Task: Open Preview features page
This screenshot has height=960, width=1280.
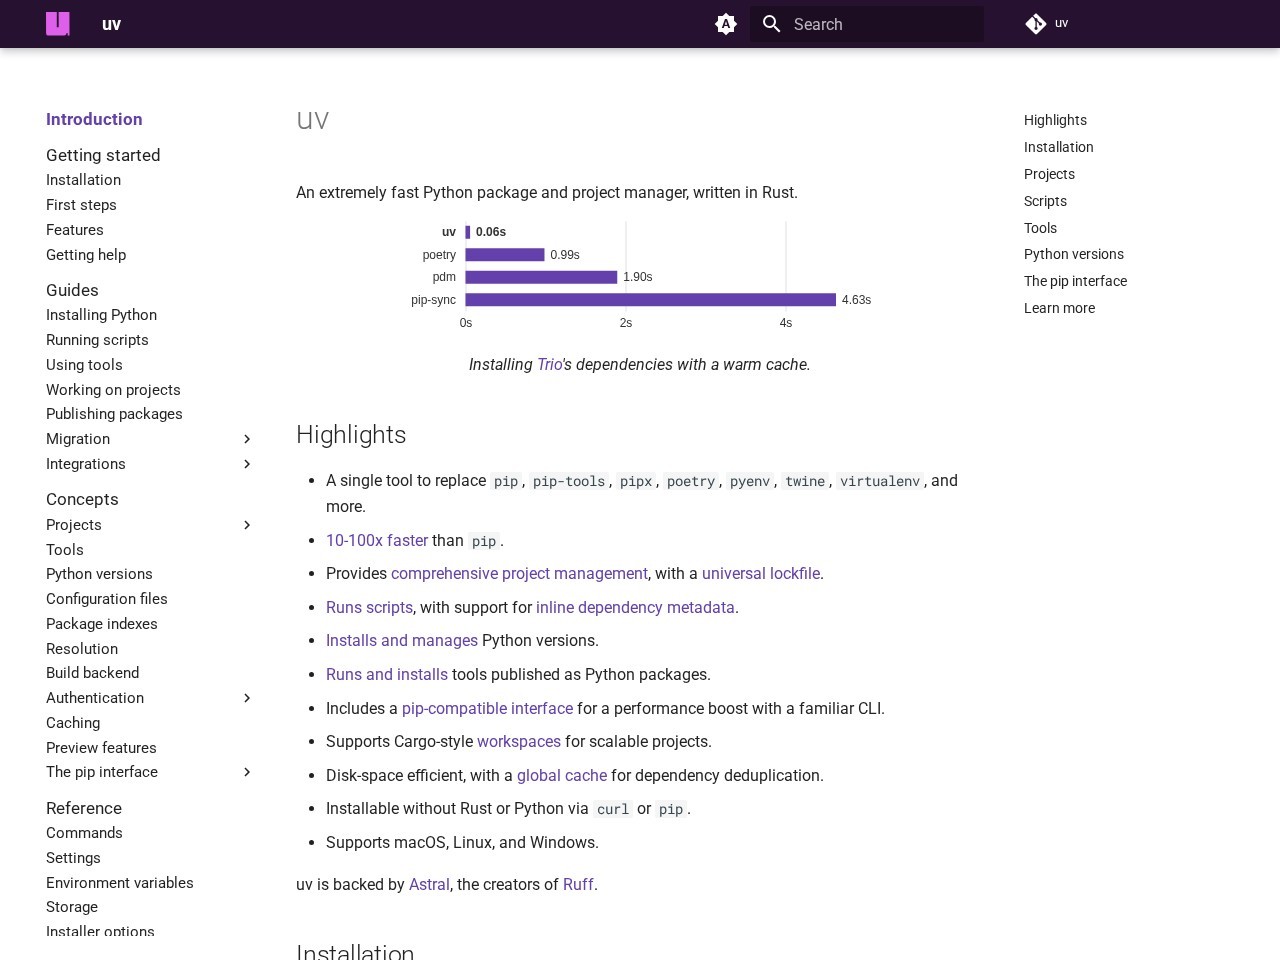Action: click(x=101, y=748)
